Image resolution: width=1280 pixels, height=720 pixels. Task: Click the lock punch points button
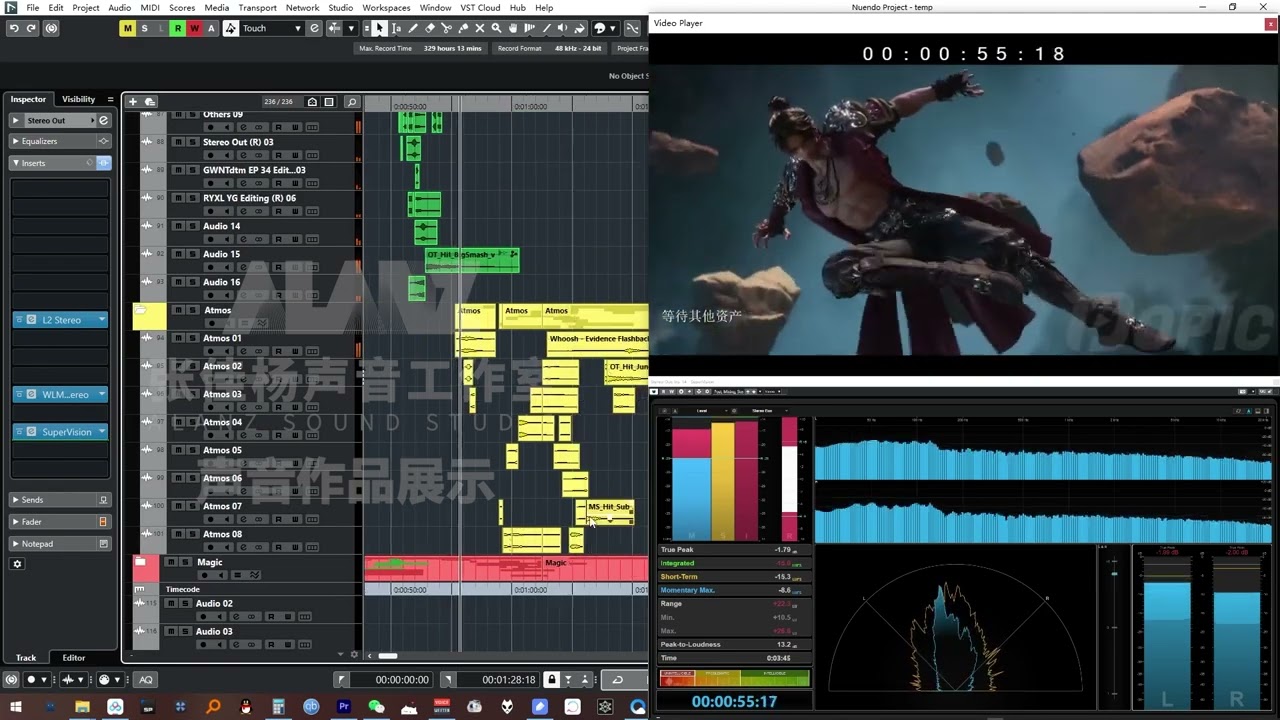[551, 680]
